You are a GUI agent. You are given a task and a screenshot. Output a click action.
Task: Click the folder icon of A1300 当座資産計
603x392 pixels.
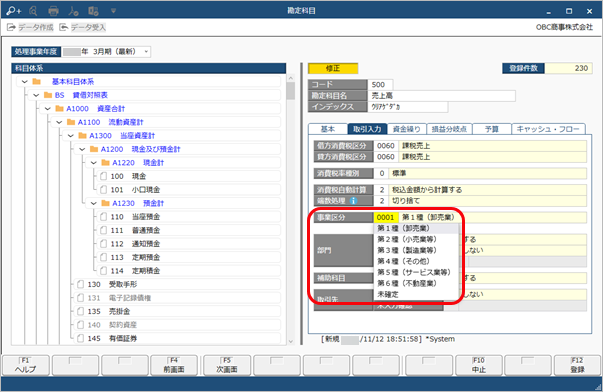click(83, 135)
